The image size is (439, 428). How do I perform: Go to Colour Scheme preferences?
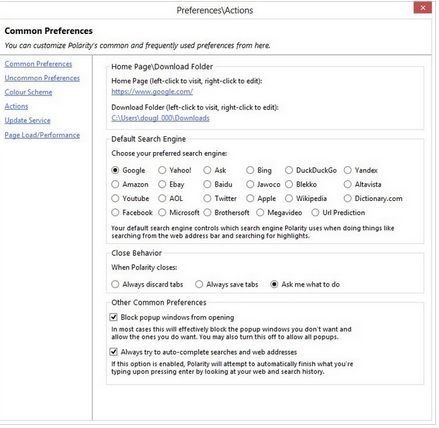click(x=28, y=92)
